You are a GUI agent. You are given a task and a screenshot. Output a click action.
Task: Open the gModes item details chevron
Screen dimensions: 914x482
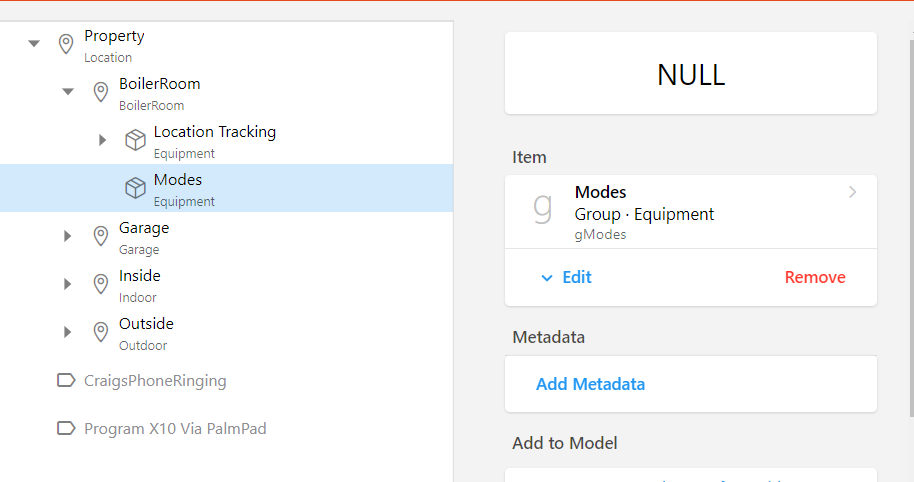point(852,192)
